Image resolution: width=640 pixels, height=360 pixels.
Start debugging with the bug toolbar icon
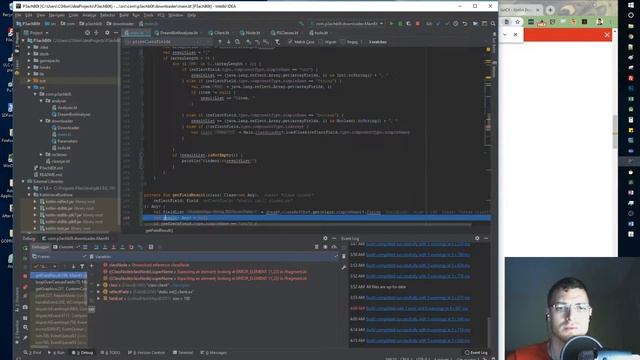(400, 24)
